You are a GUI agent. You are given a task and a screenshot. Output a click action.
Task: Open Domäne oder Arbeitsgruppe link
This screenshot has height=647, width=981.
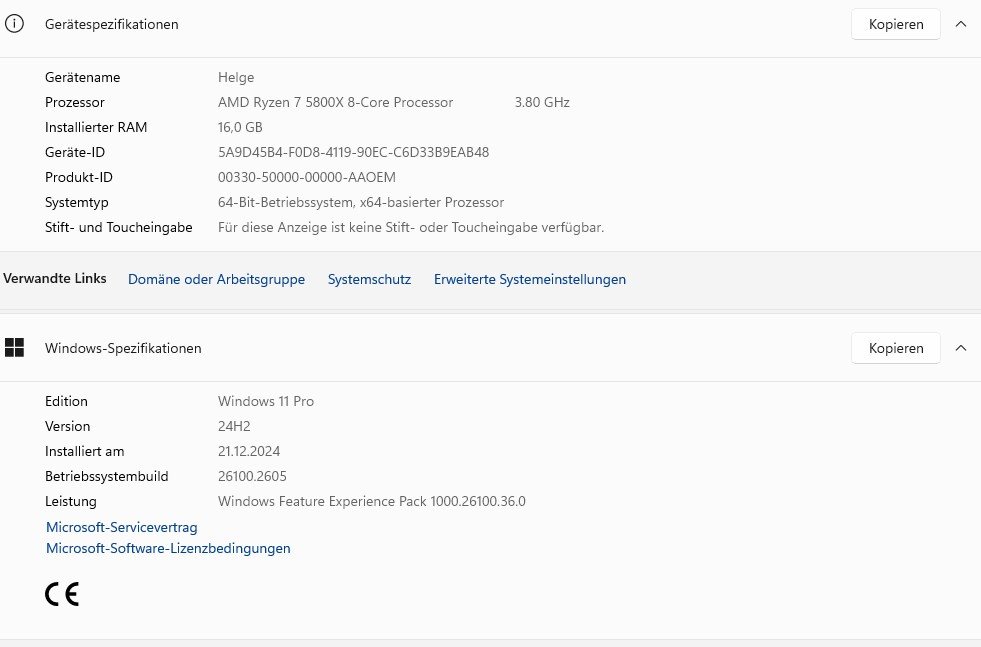pyautogui.click(x=216, y=279)
